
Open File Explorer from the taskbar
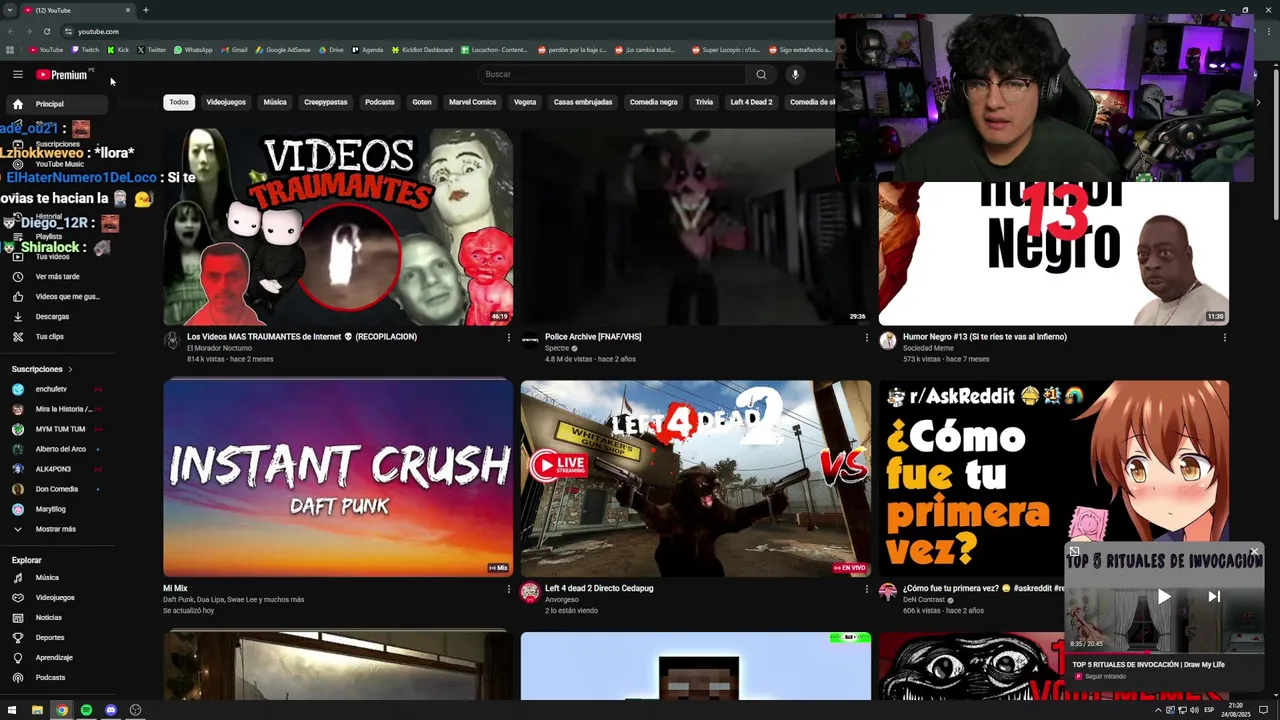pyautogui.click(x=37, y=710)
